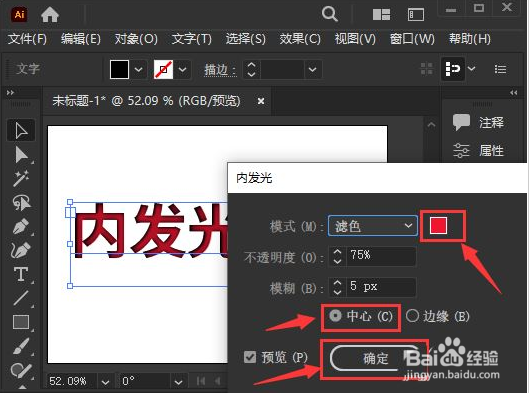Image resolution: width=529 pixels, height=393 pixels.
Task: Click the stroke none color swatch
Action: pyautogui.click(x=163, y=69)
